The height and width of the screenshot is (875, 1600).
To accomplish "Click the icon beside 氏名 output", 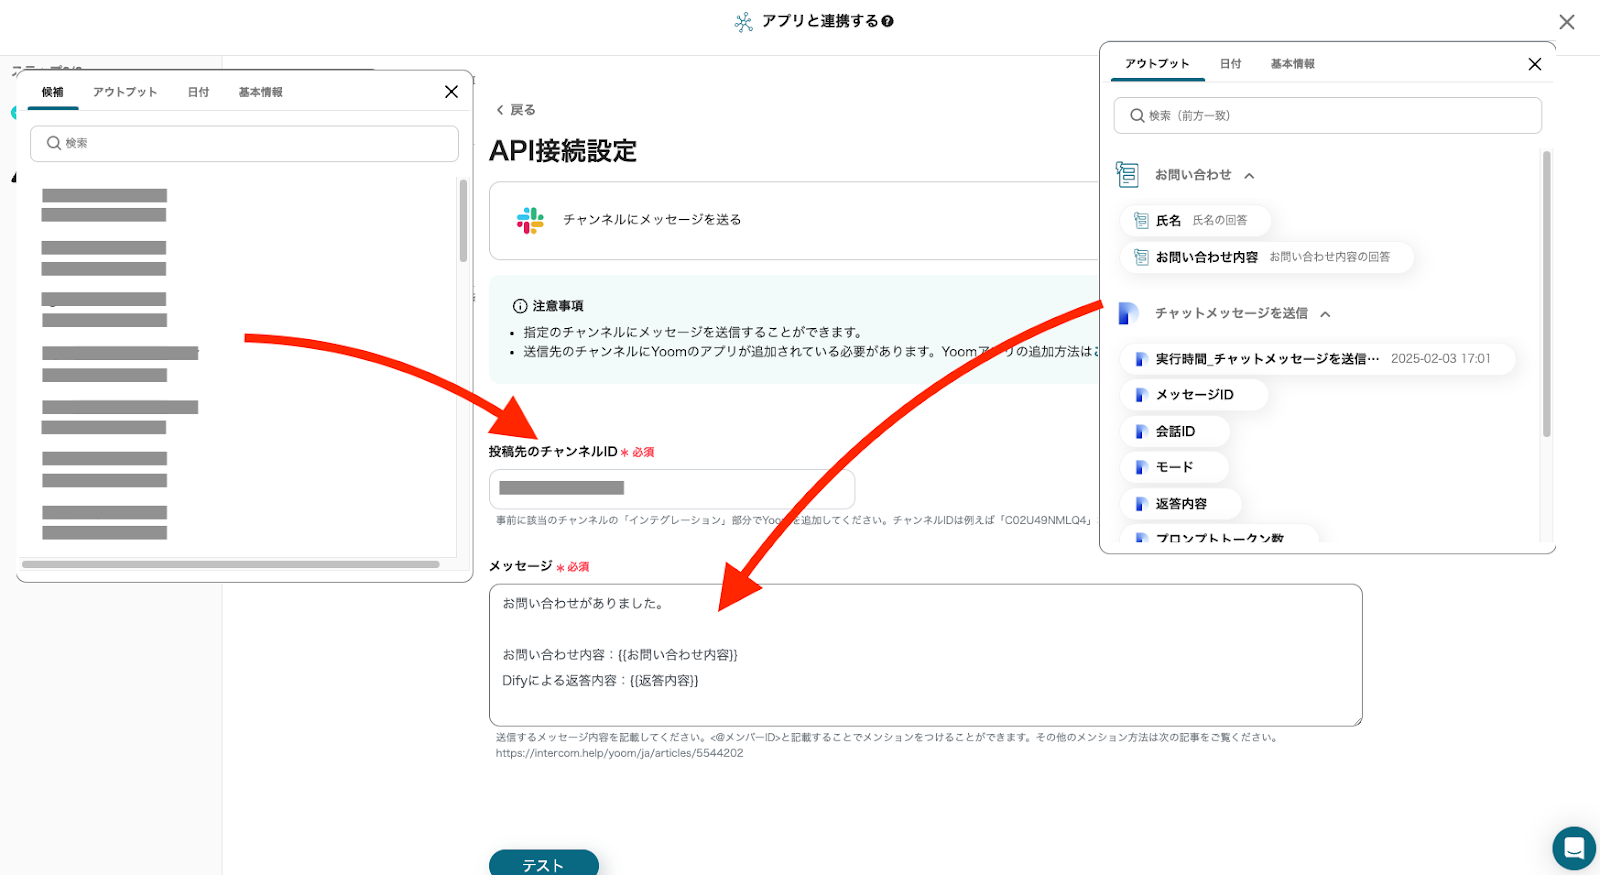I will click(x=1141, y=220).
